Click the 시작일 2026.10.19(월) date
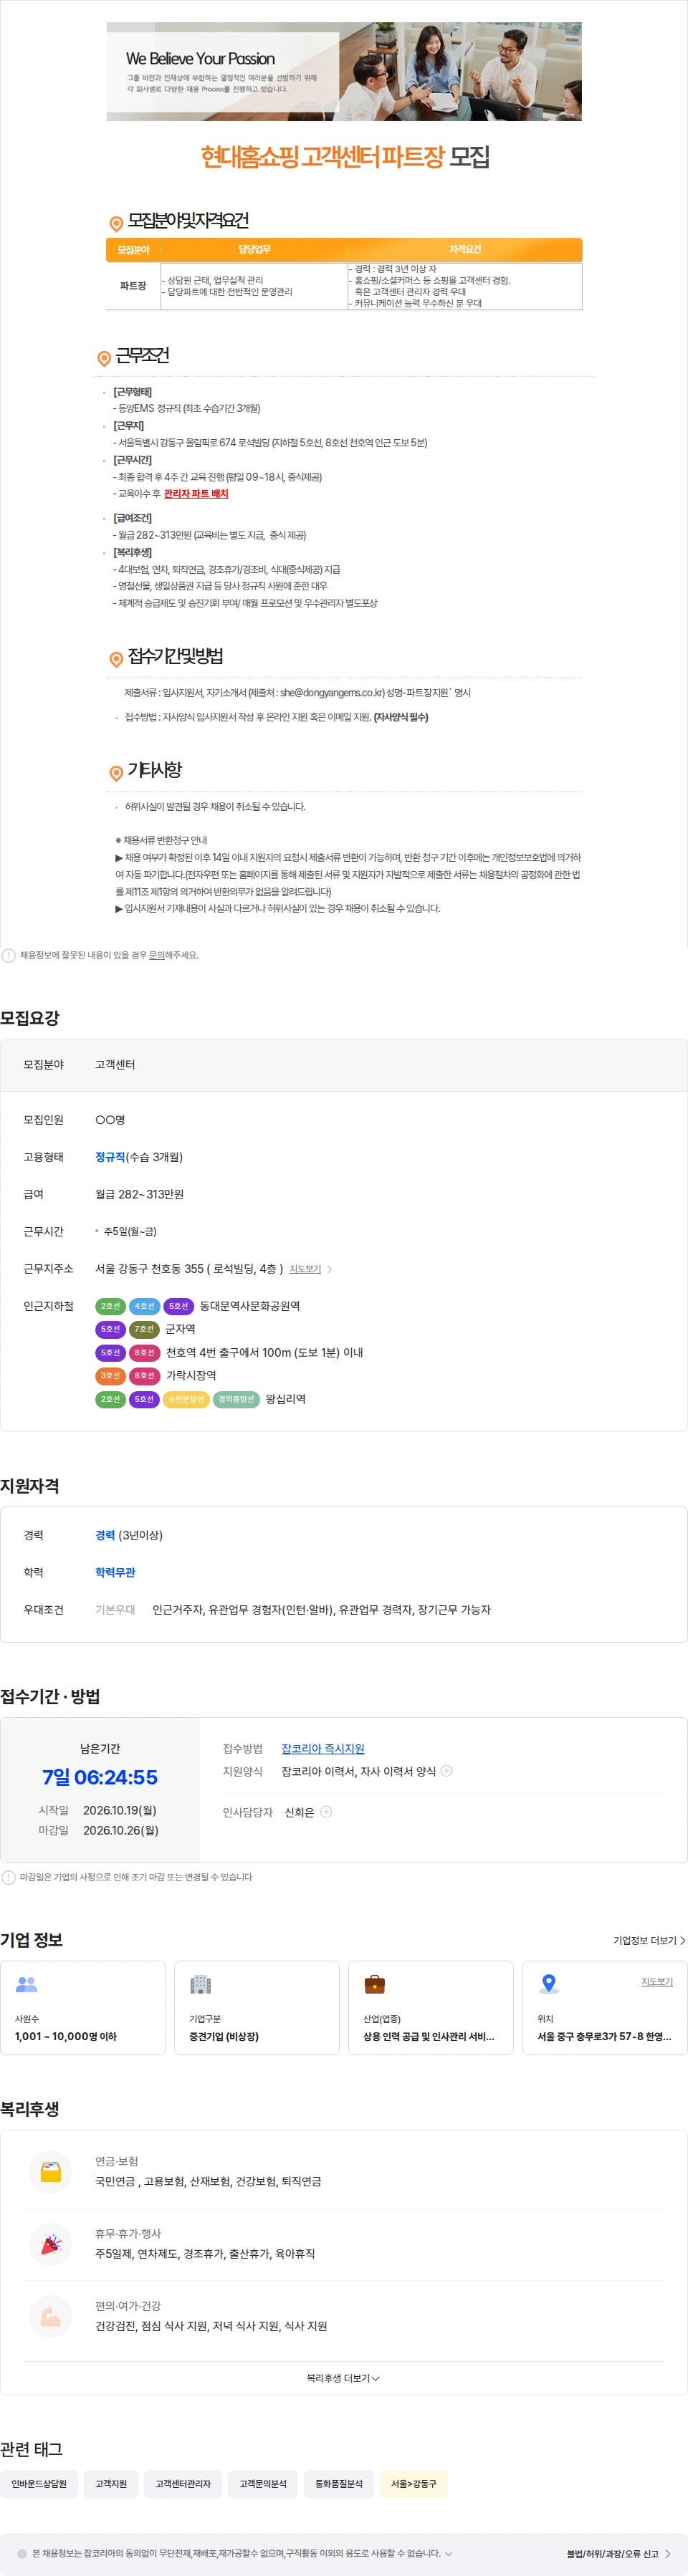Viewport: 688px width, 2576px height. pos(120,1810)
